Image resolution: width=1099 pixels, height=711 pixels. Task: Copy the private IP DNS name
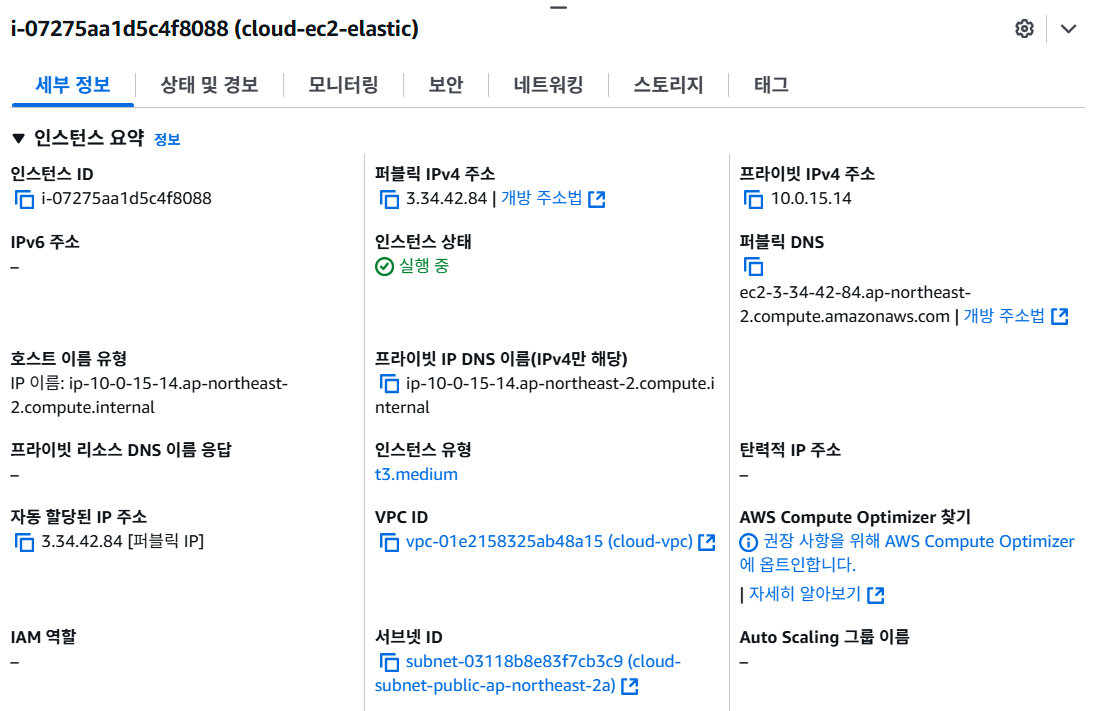(390, 384)
